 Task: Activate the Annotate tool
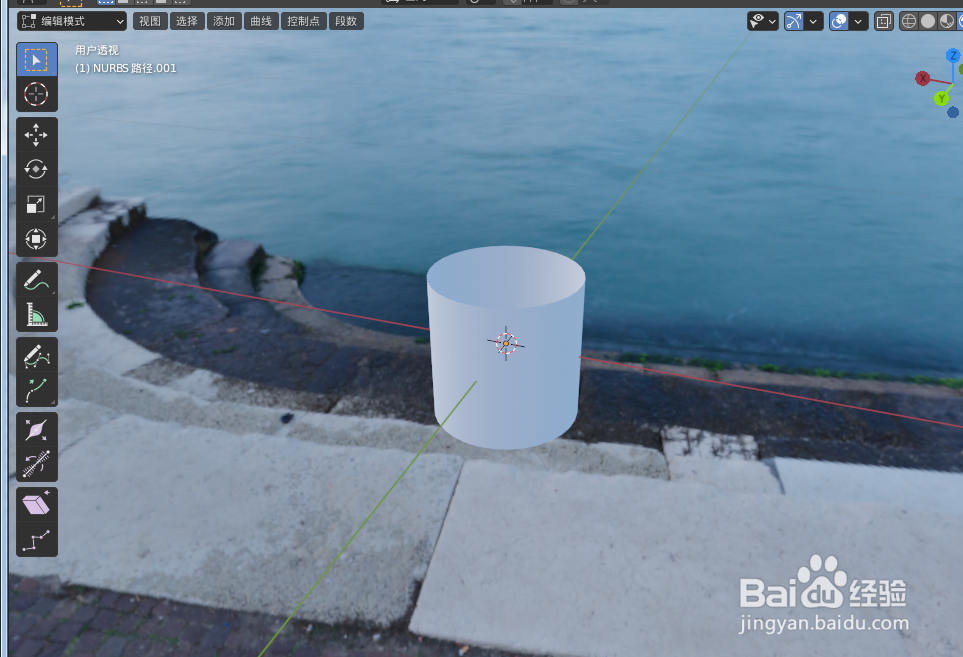point(36,281)
